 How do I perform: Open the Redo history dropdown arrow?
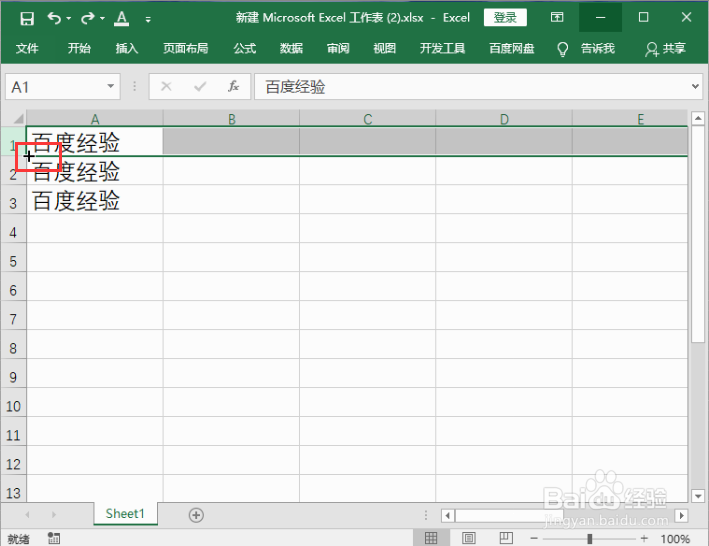pos(102,19)
